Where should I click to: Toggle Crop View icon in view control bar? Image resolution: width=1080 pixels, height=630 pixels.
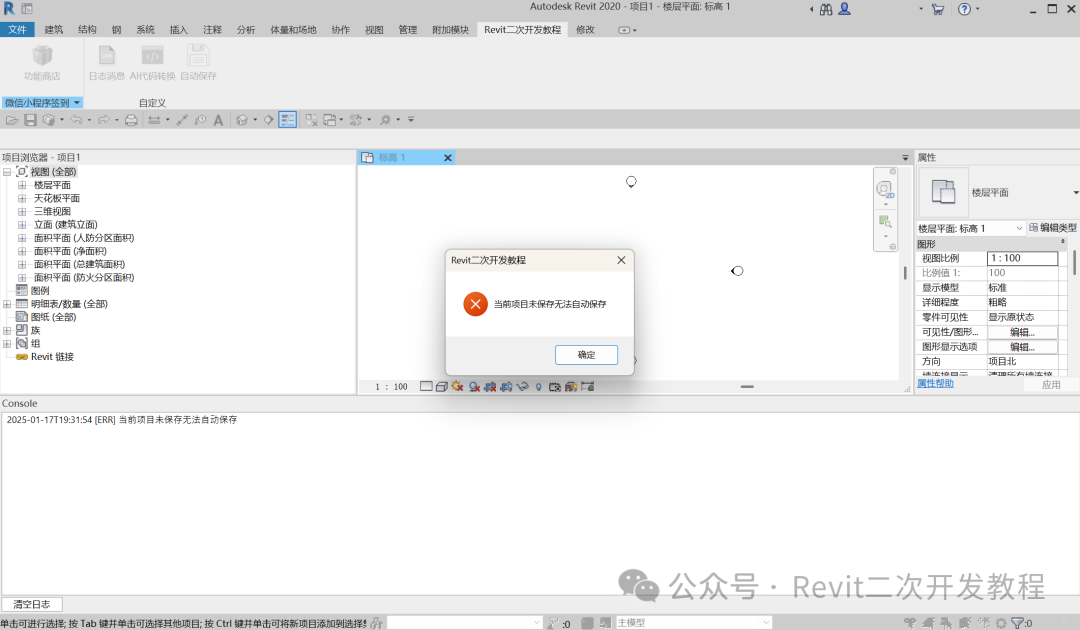point(490,387)
